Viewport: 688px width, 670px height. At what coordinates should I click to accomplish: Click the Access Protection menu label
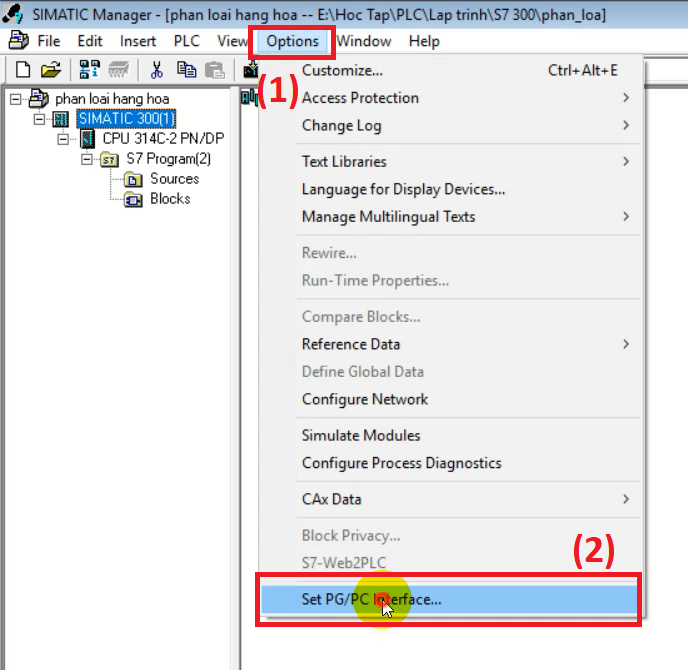click(360, 98)
